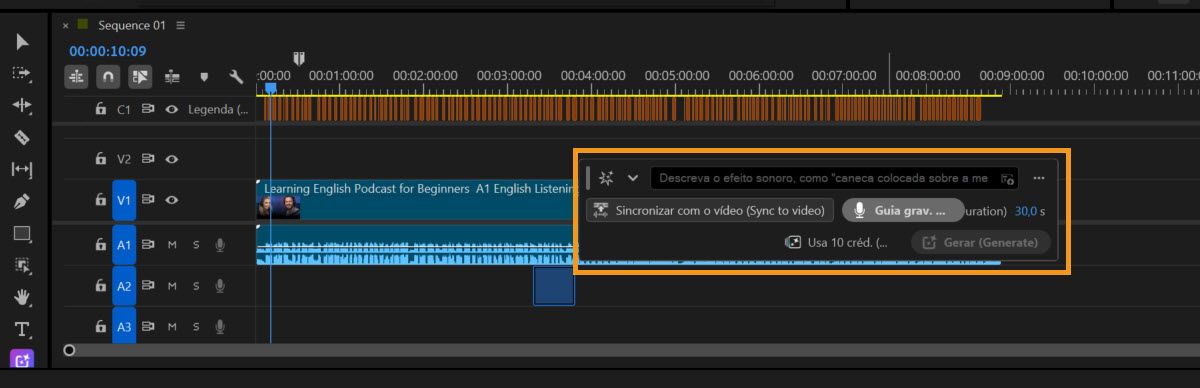The image size is (1200, 388).
Task: Toggle sync lock on track C1
Action: coord(148,110)
